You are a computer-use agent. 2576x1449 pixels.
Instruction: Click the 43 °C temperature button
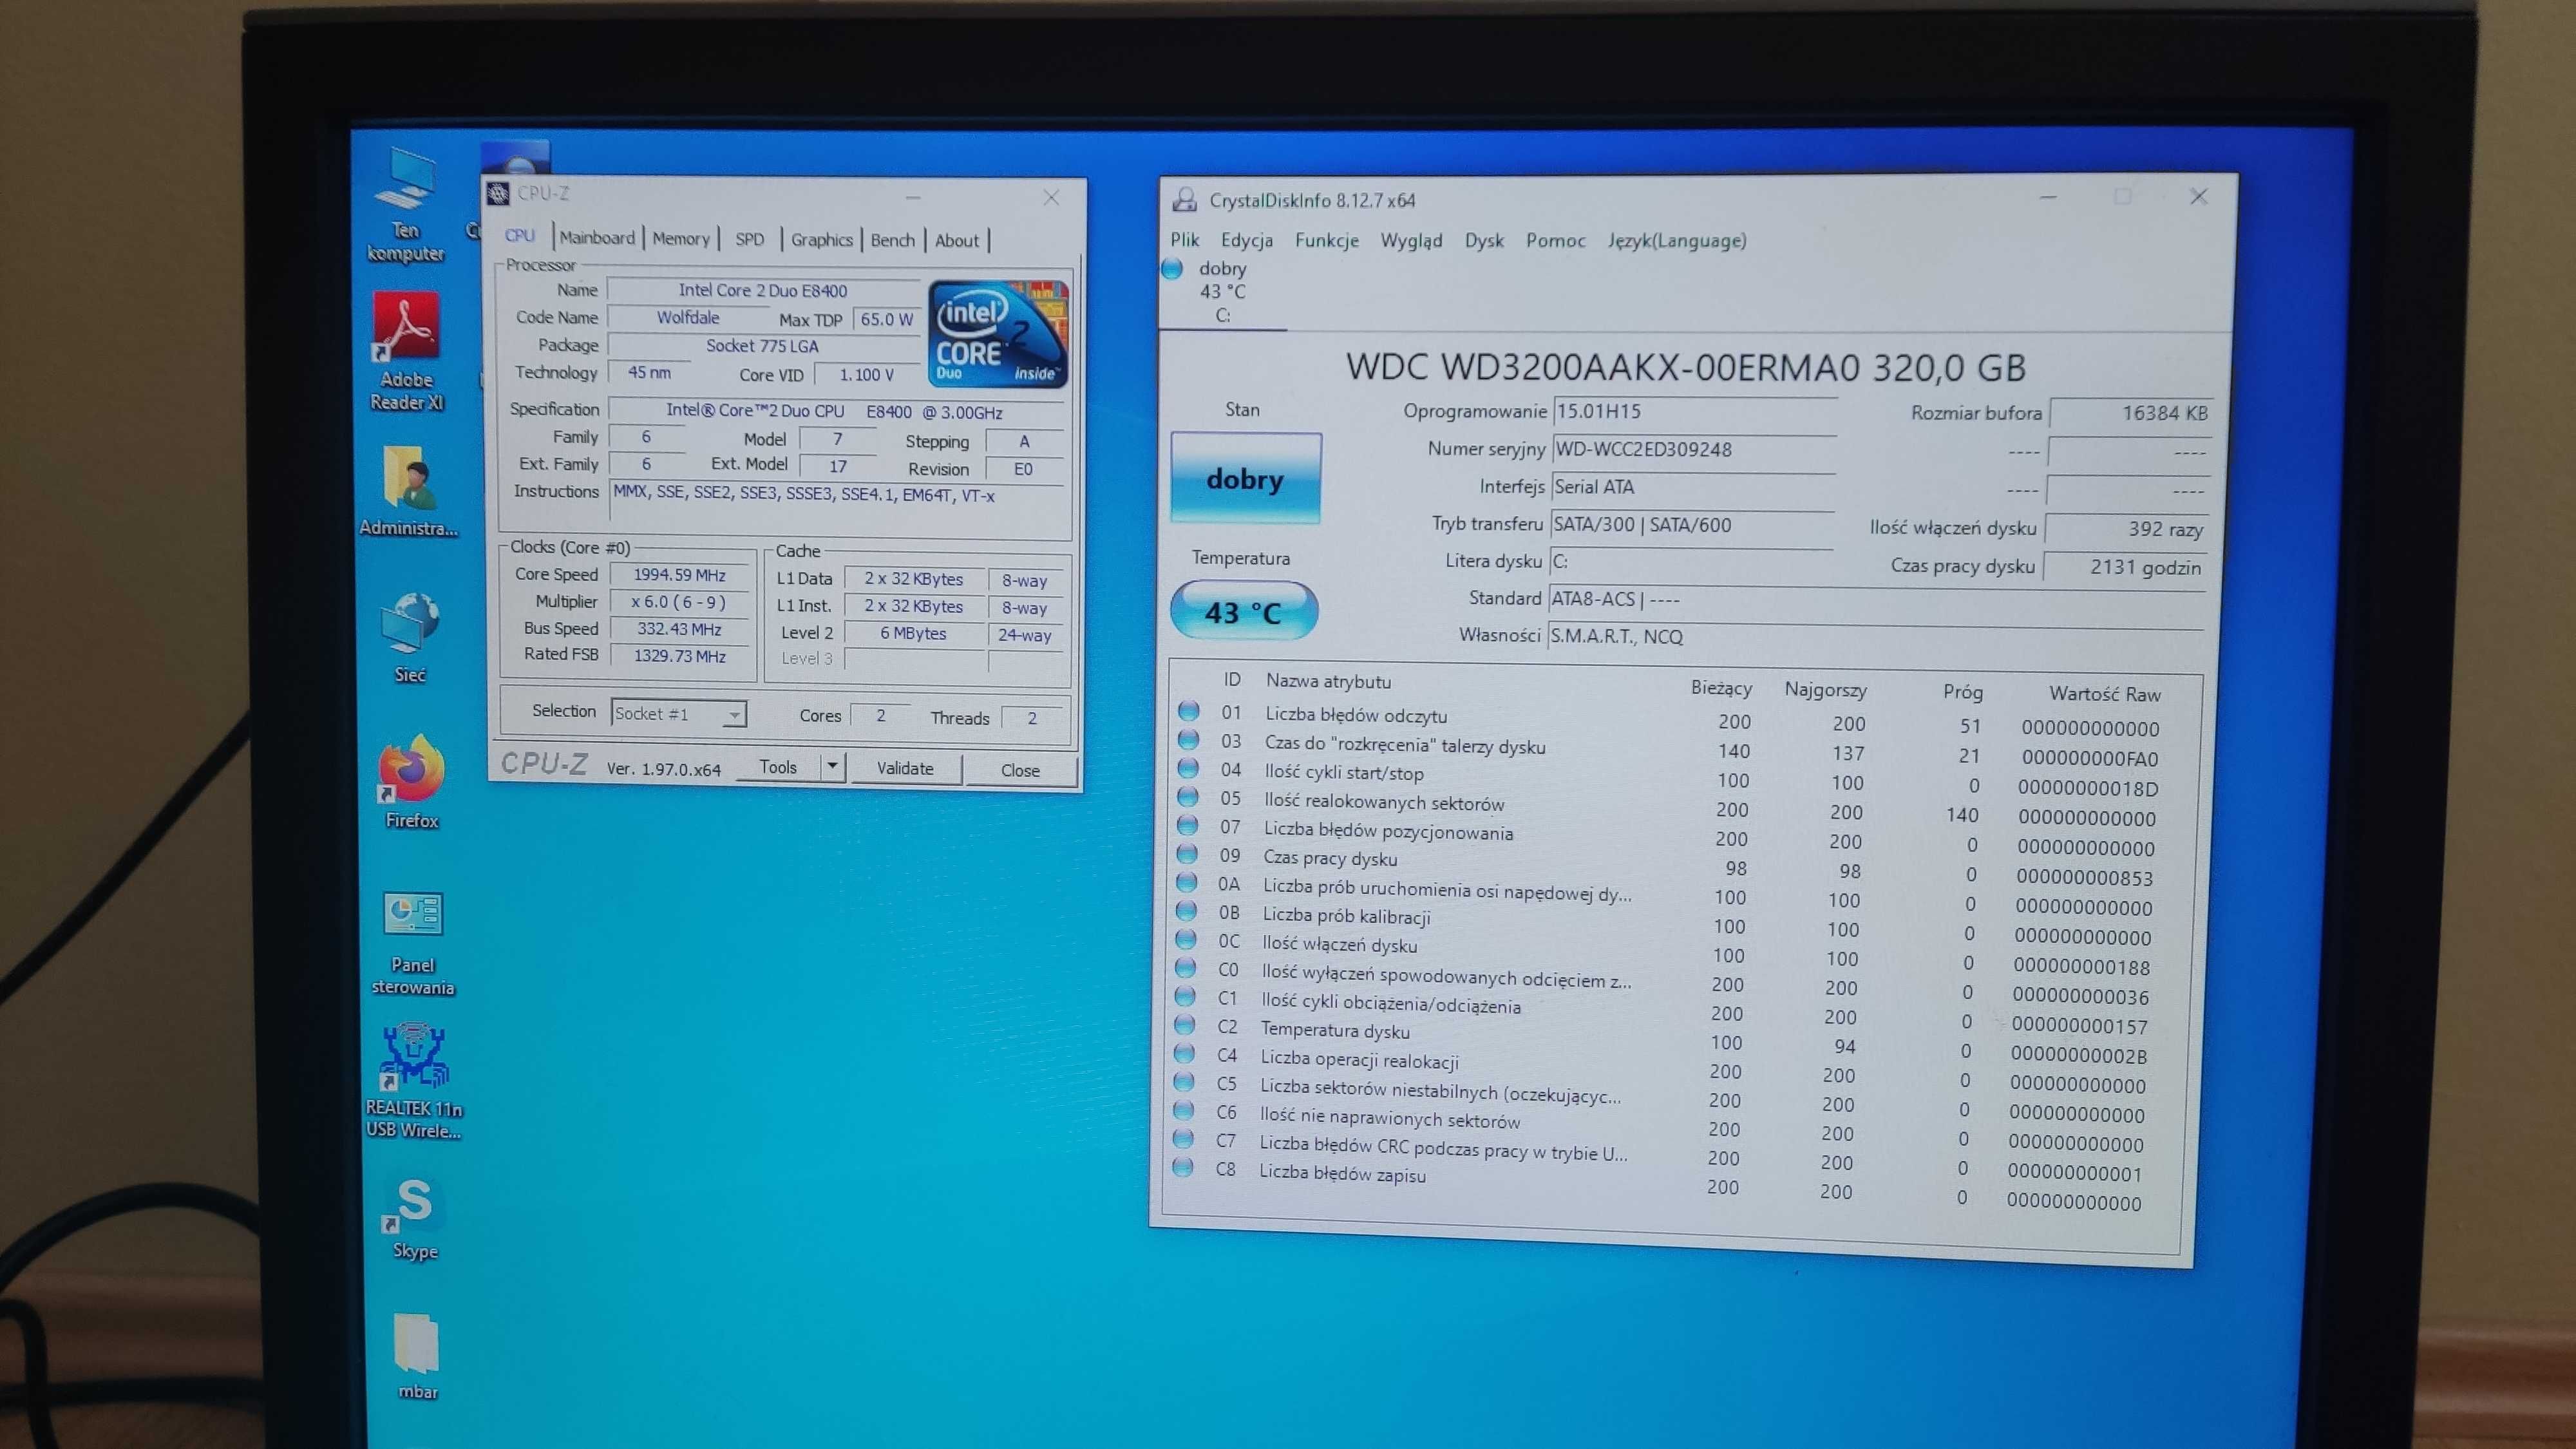tap(1243, 611)
